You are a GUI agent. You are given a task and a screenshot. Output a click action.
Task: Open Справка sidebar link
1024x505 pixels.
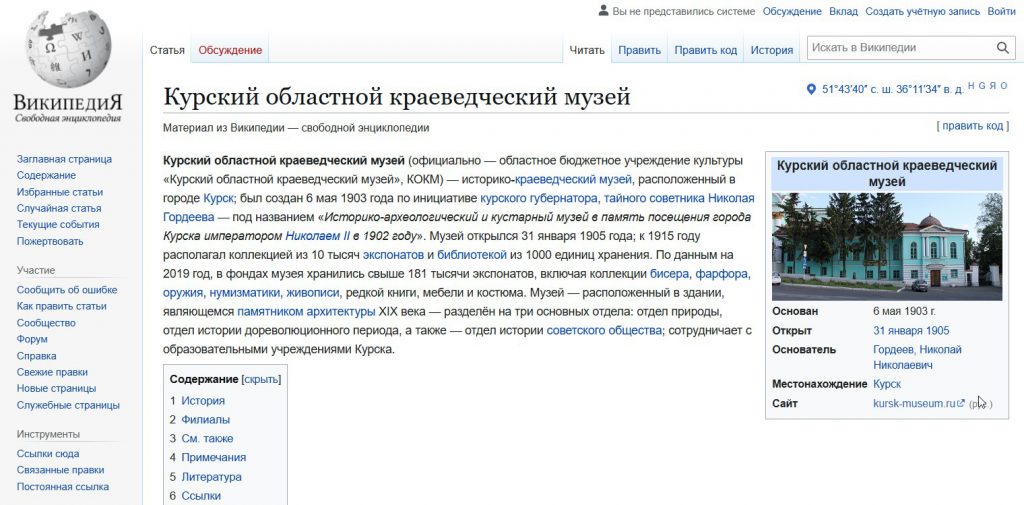(x=37, y=356)
